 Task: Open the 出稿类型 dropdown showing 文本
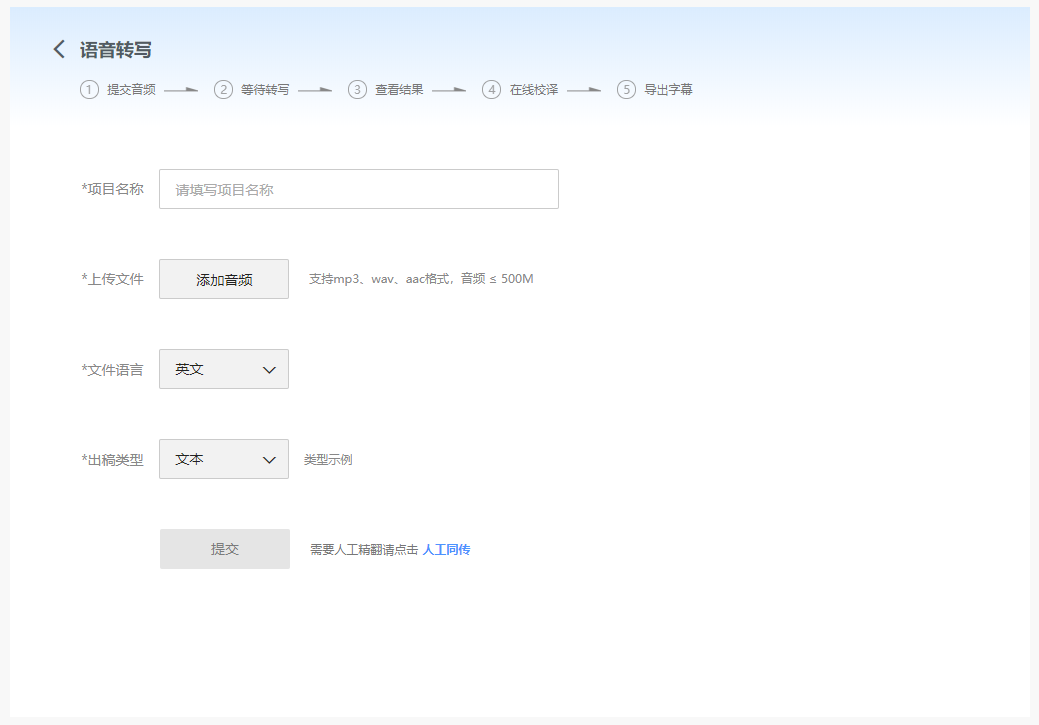[x=212, y=459]
